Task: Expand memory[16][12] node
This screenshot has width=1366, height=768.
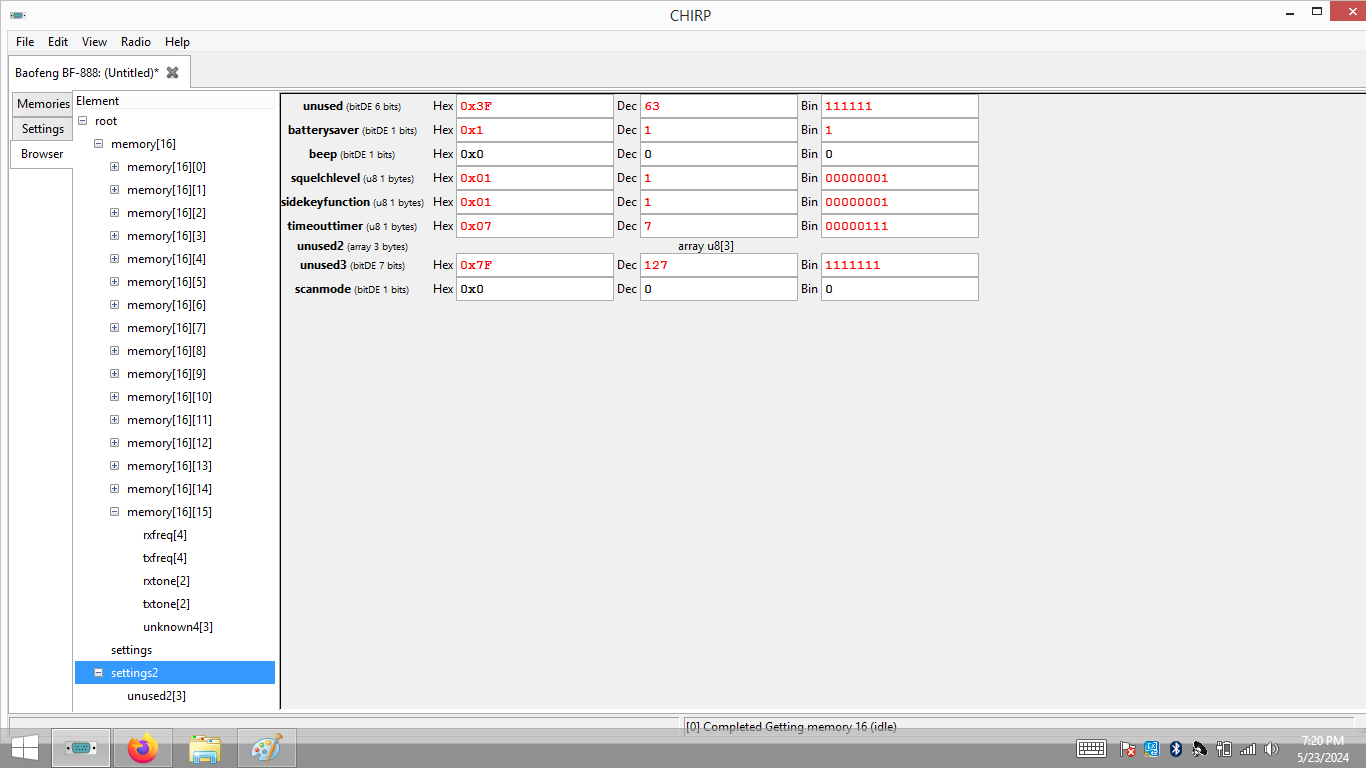Action: [115, 443]
